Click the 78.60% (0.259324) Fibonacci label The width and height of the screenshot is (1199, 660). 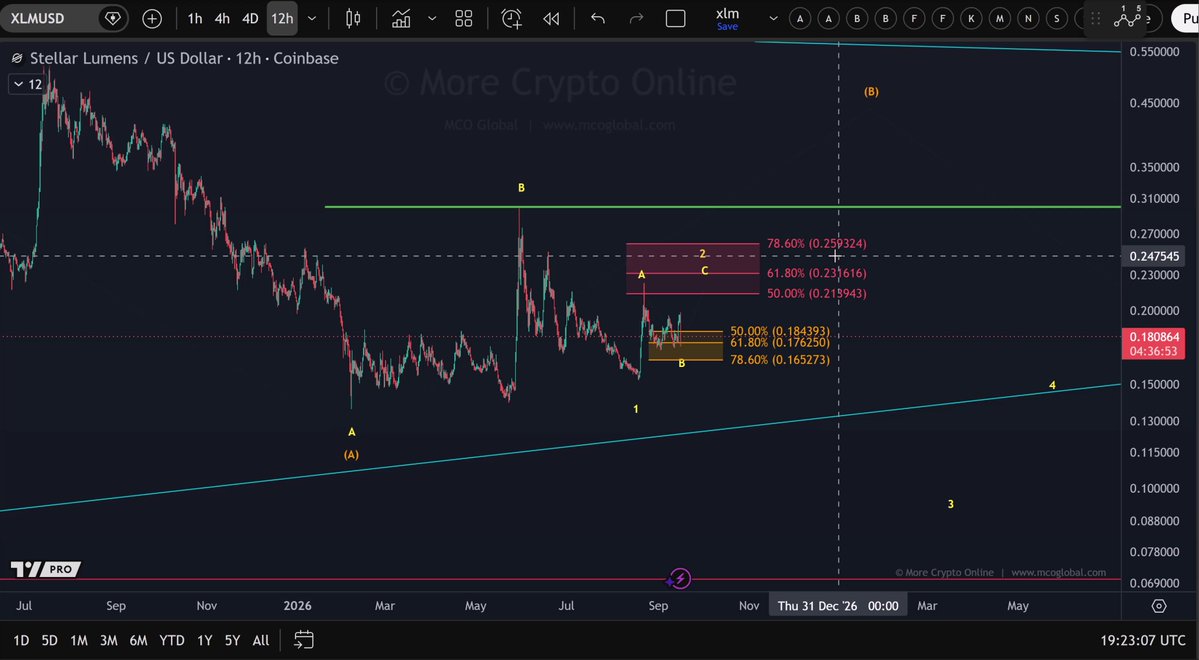(x=817, y=243)
